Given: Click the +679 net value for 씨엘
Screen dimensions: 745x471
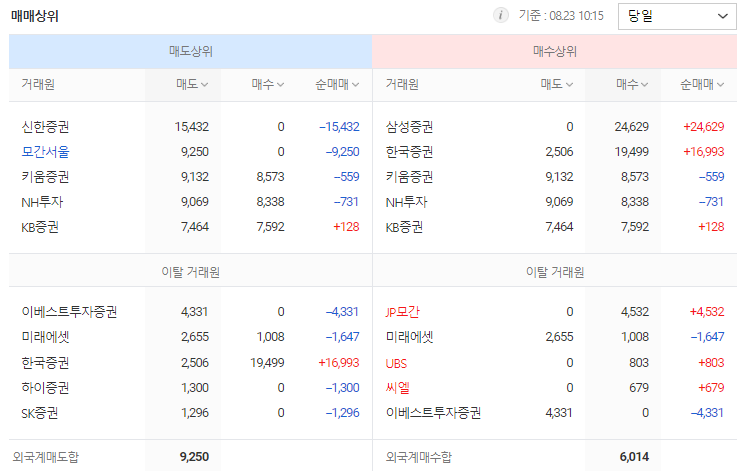Looking at the screenshot, I should click(711, 388).
